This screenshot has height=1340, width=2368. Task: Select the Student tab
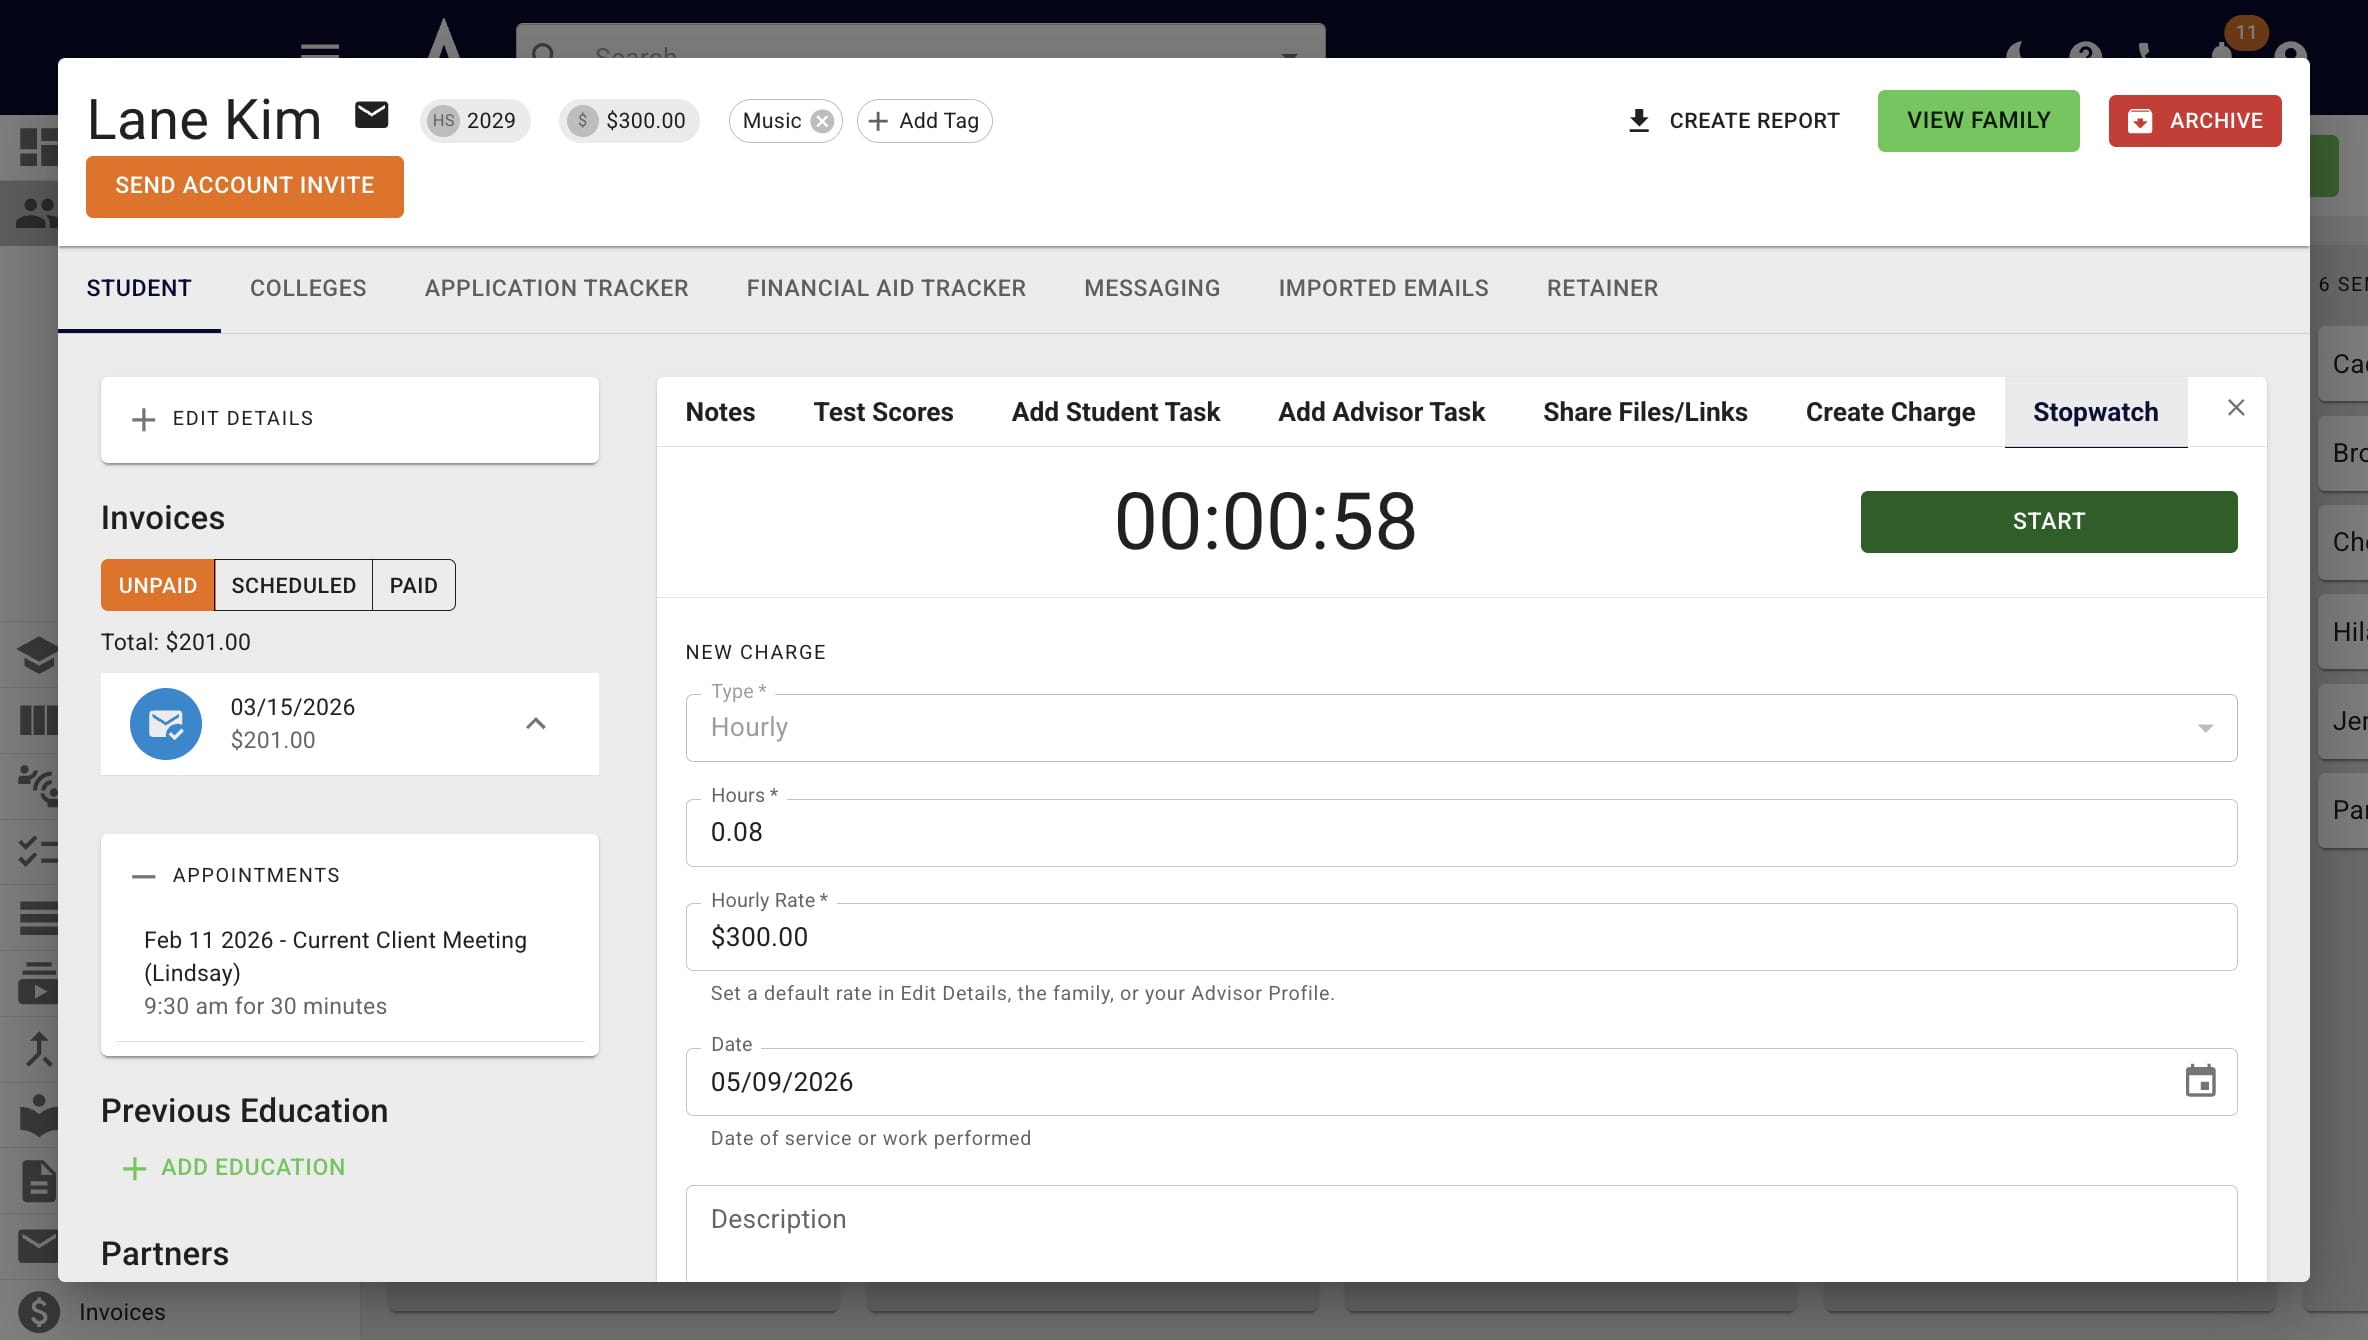point(138,289)
